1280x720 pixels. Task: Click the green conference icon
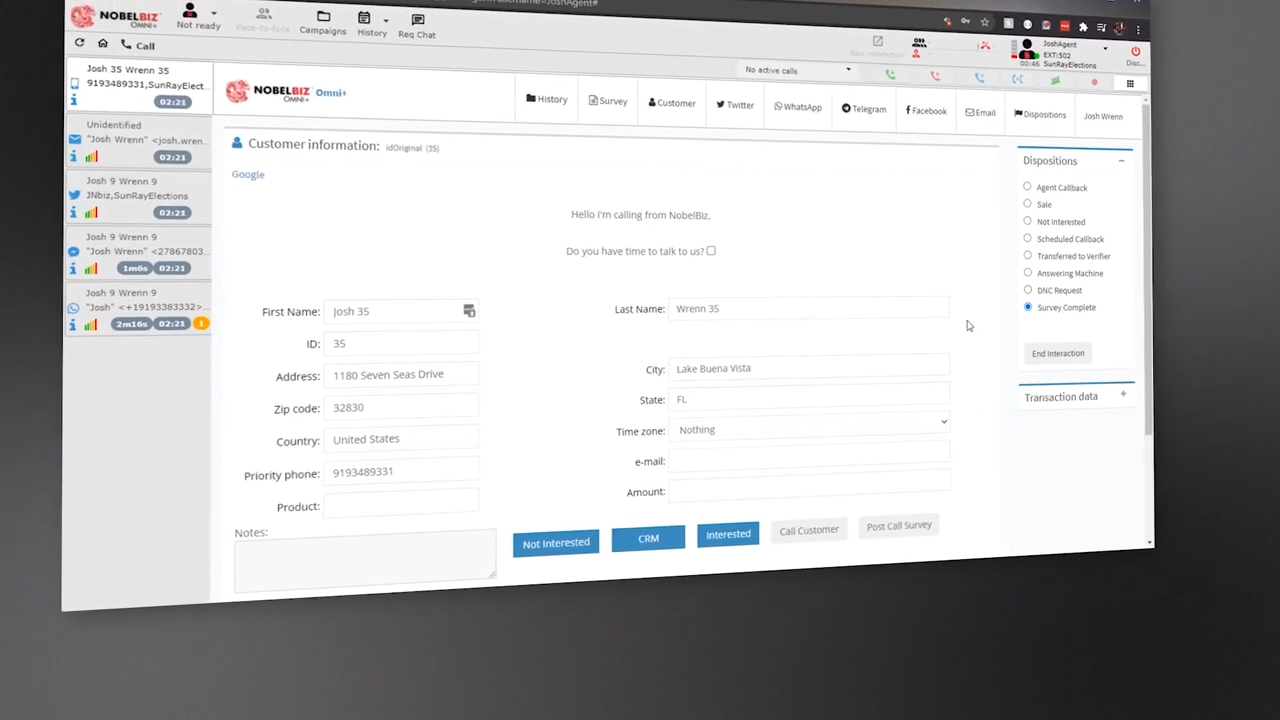click(x=1055, y=79)
